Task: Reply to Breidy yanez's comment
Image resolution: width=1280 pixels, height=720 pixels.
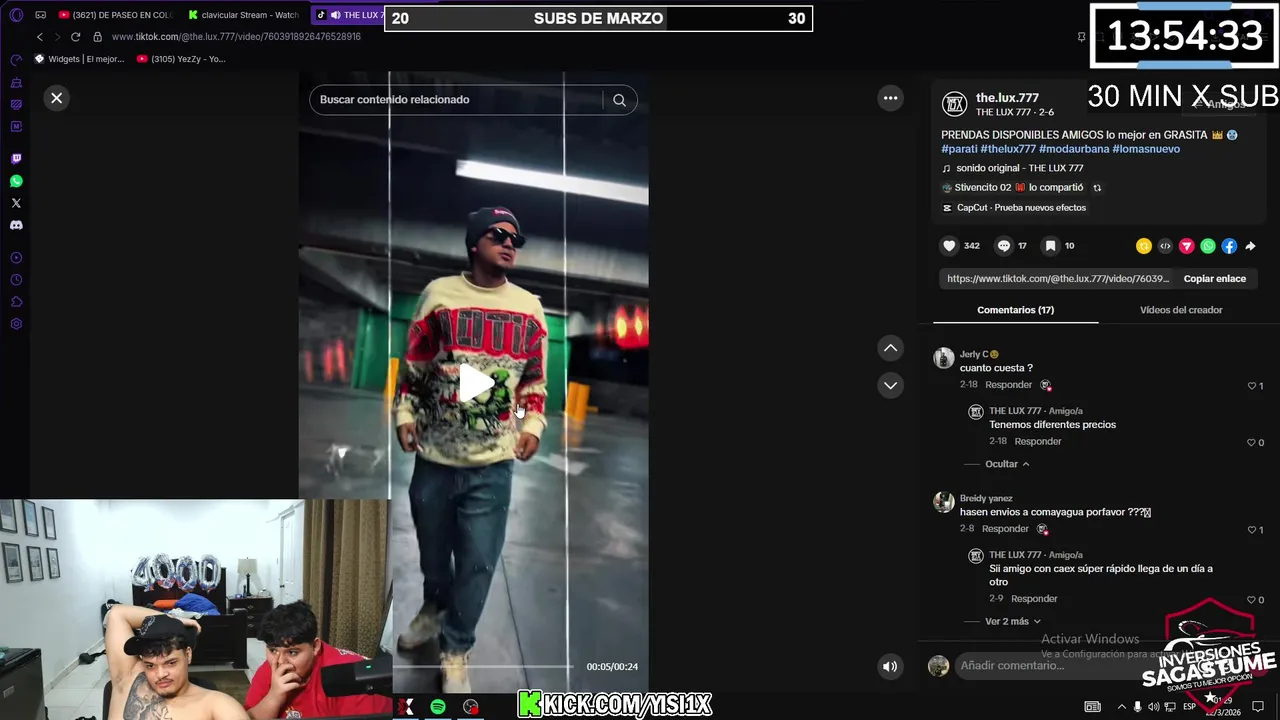Action: (1005, 529)
